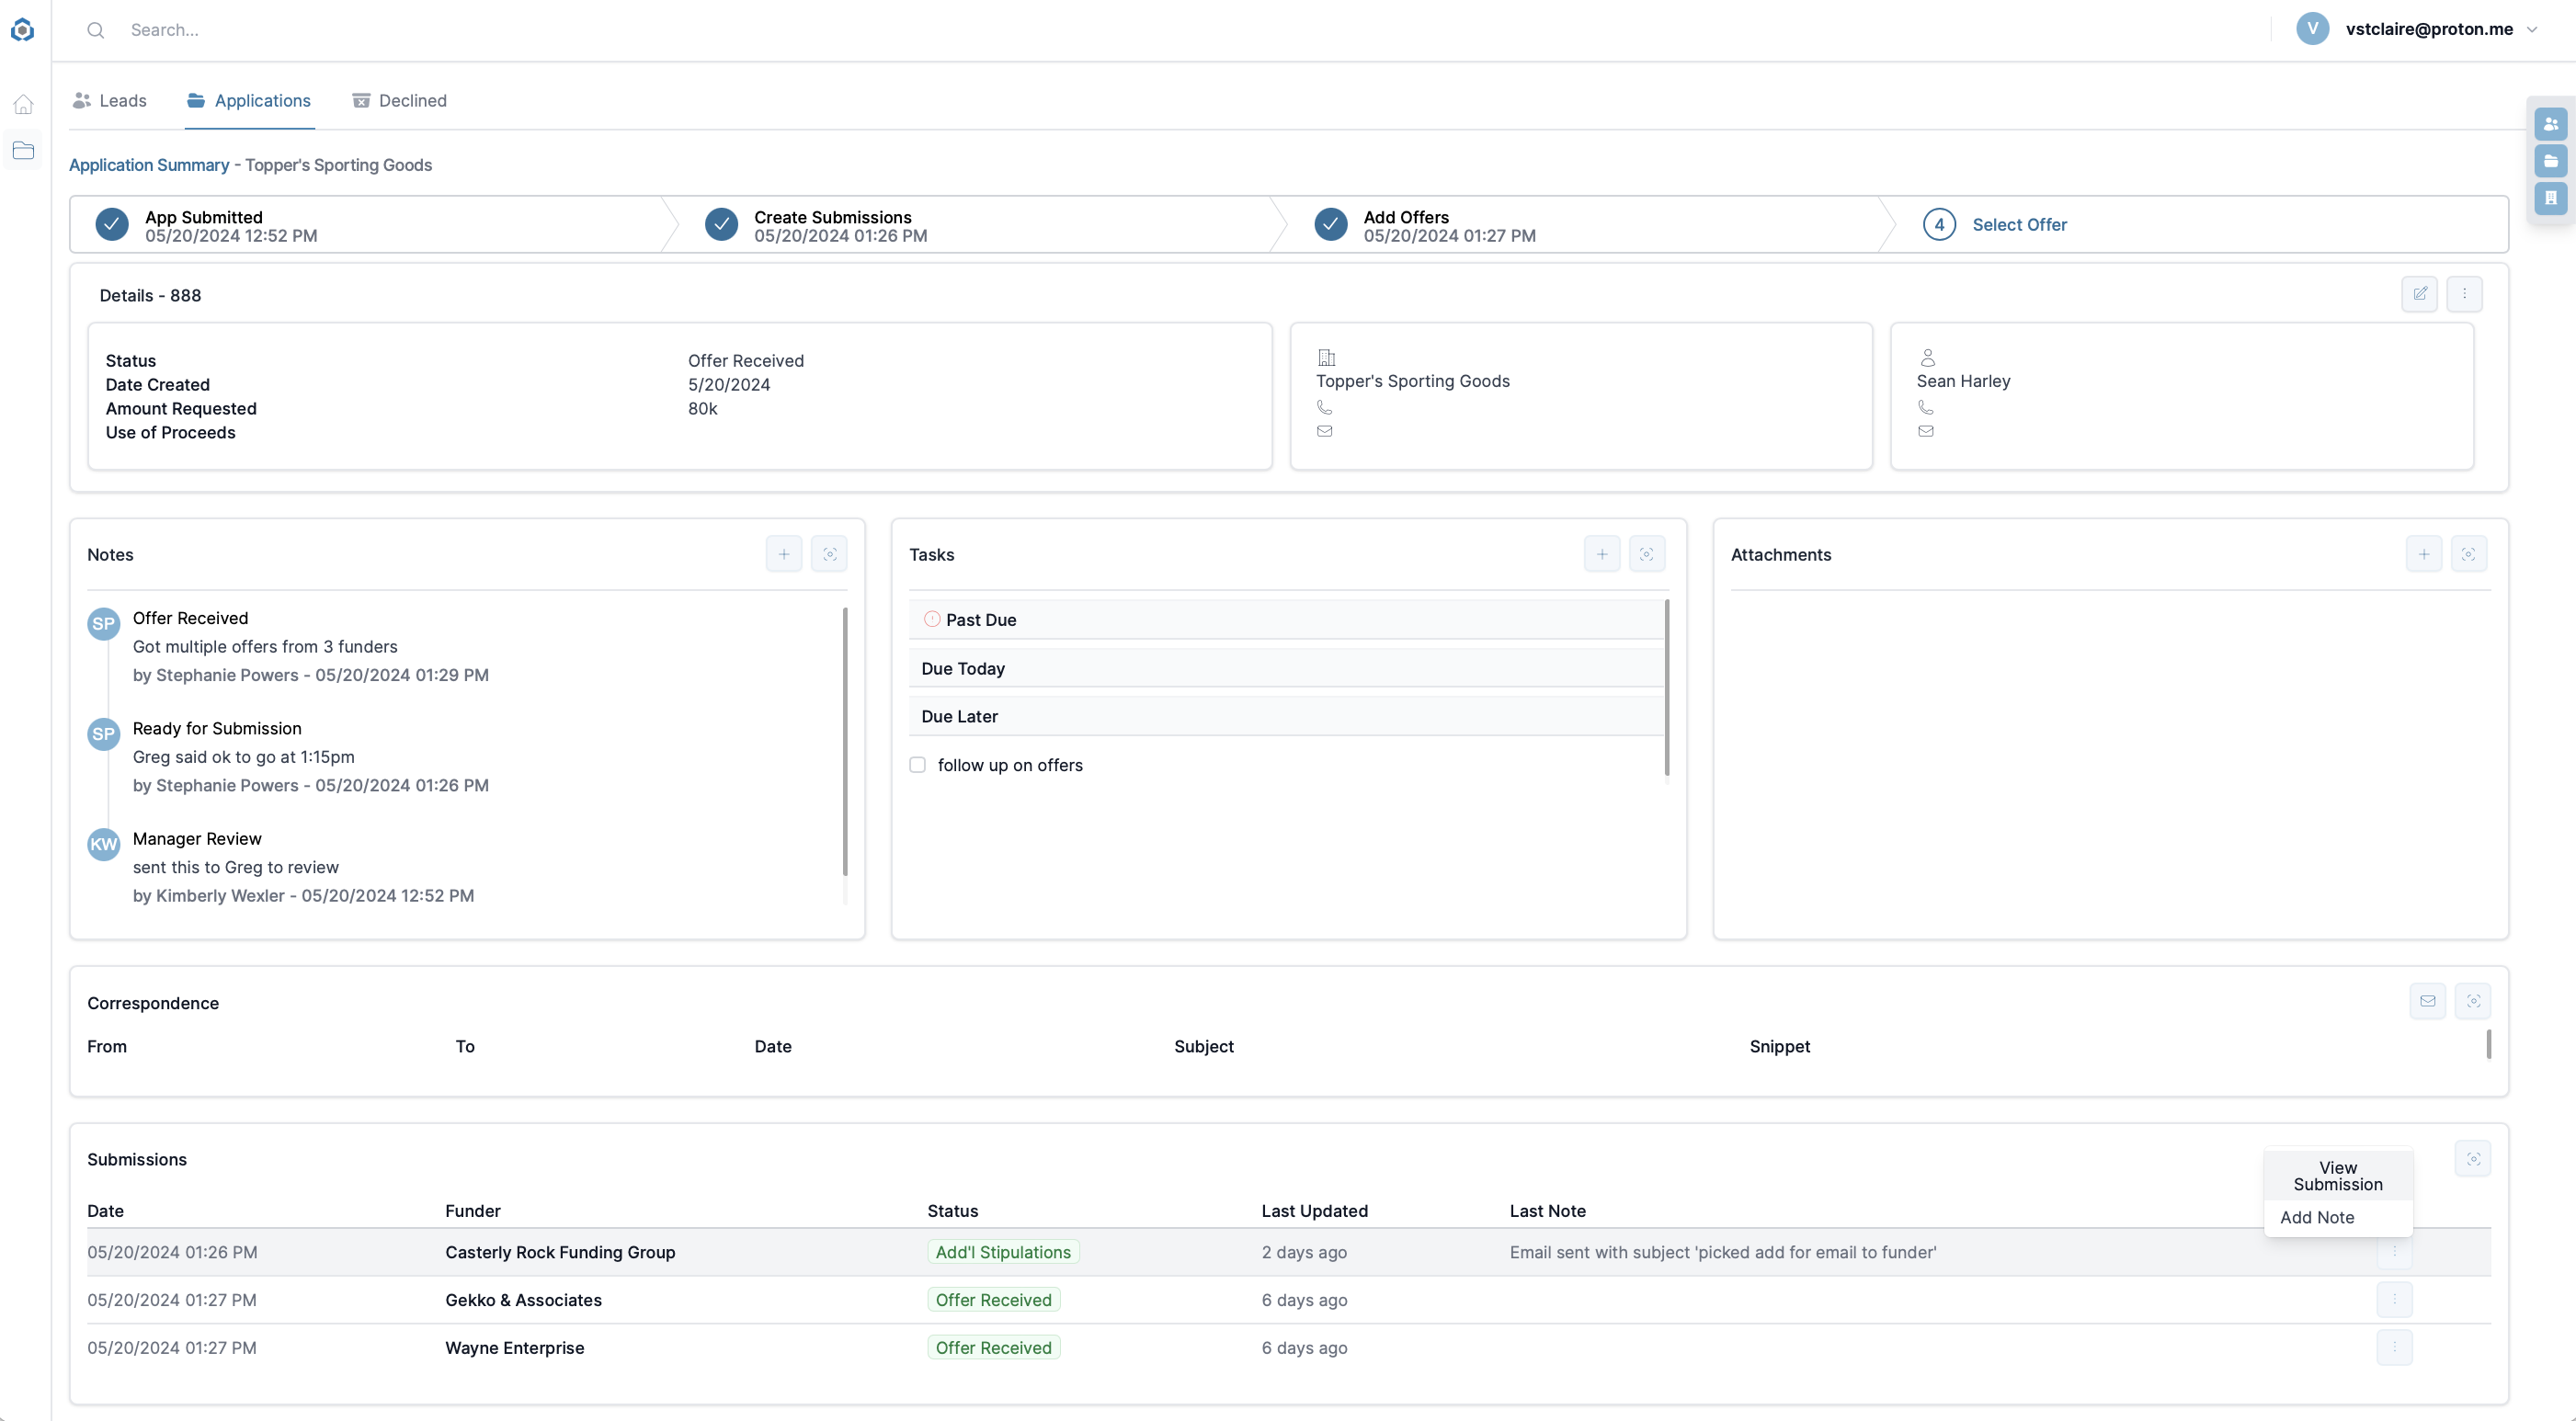Switch to the Leads tab
The height and width of the screenshot is (1421, 2576).
tap(110, 101)
